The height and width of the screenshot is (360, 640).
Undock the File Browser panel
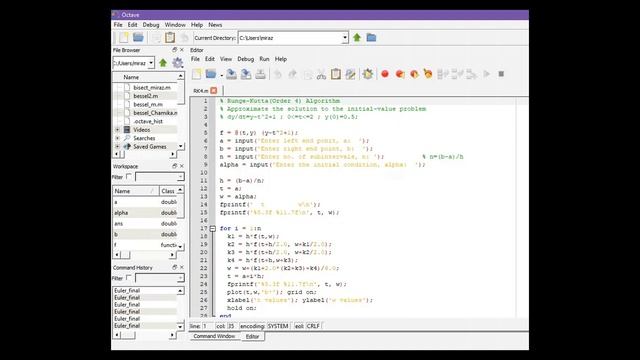pos(174,50)
